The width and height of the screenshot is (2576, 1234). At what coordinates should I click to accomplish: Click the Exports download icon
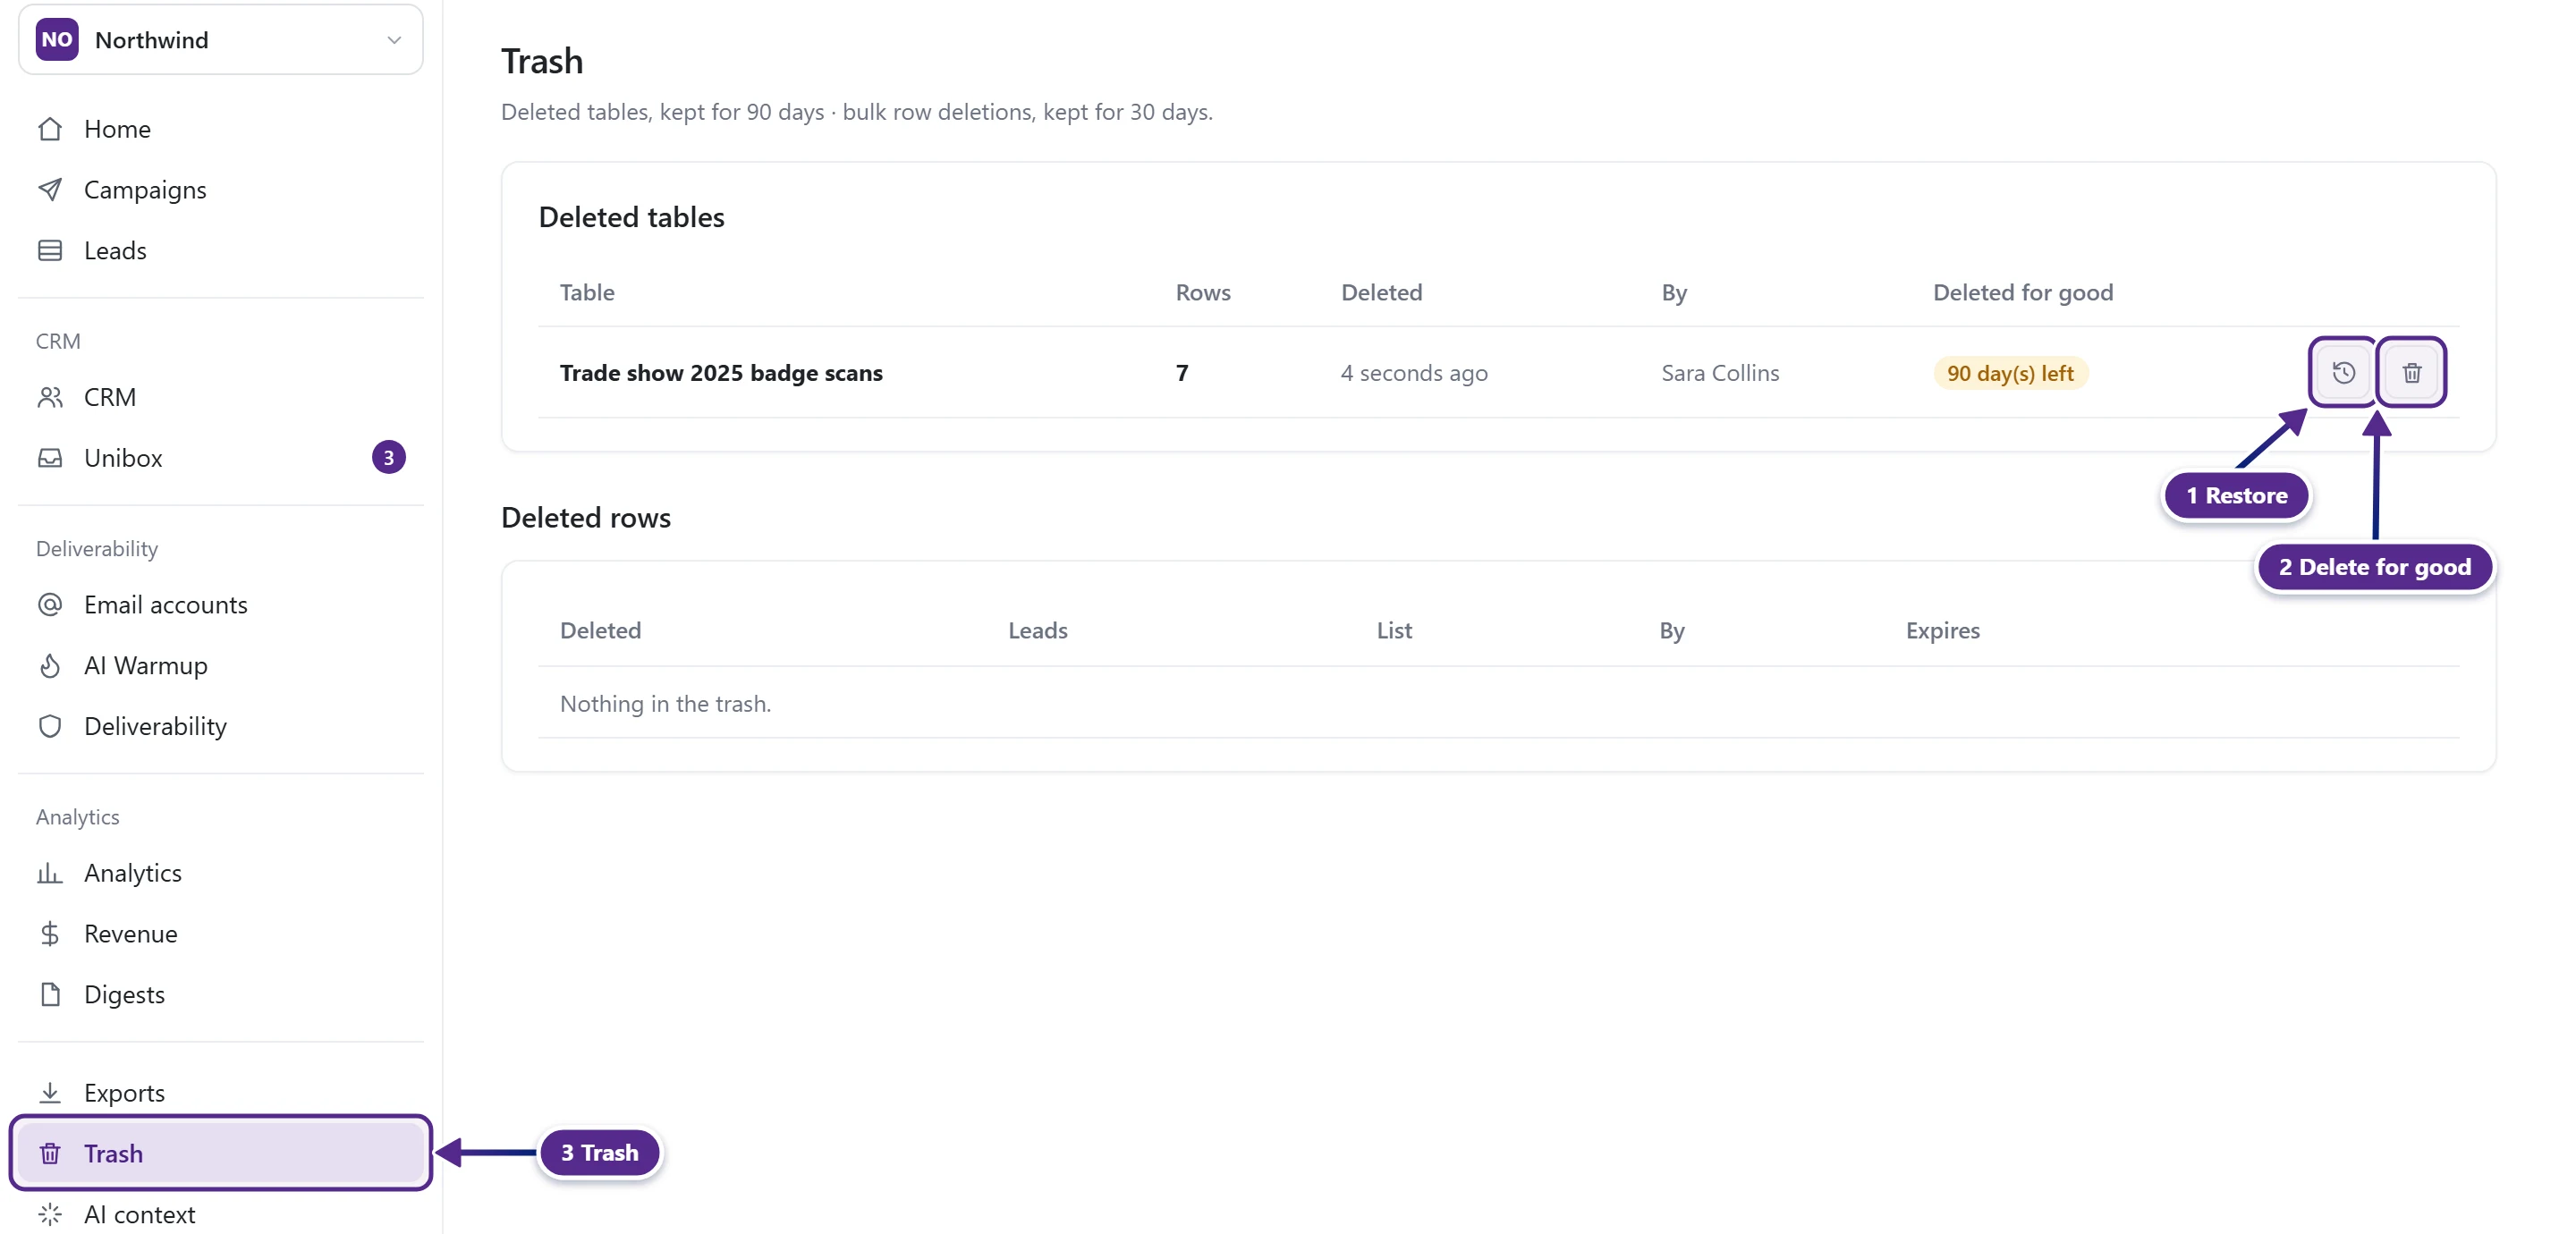(50, 1092)
